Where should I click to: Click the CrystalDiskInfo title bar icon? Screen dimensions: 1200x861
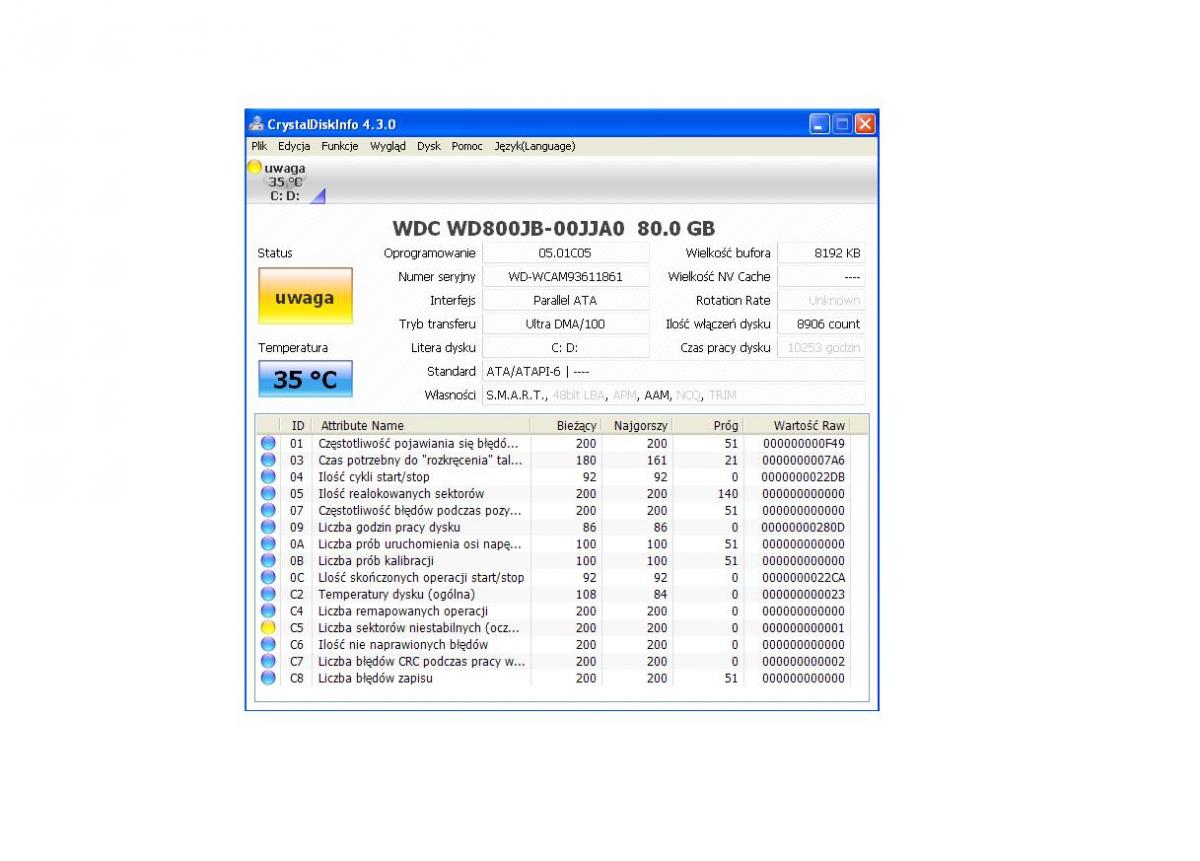point(257,124)
